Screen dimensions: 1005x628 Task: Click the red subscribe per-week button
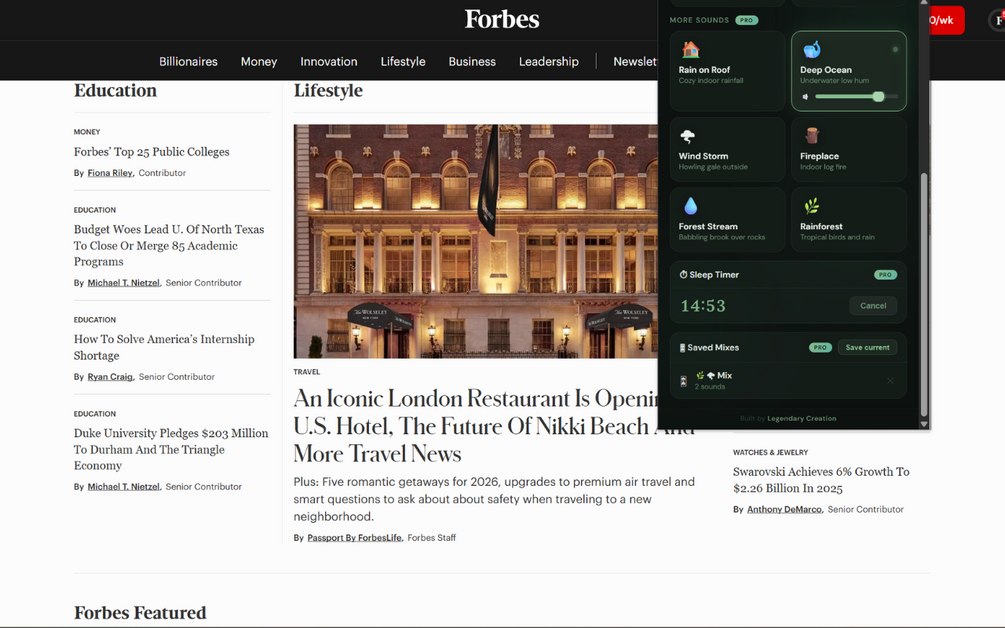coord(947,20)
